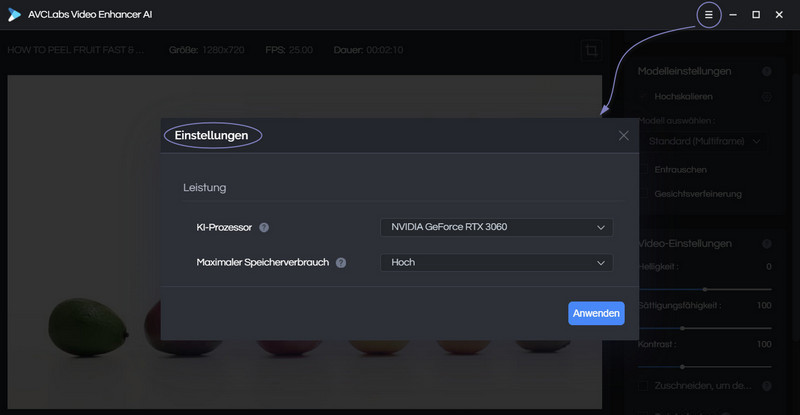Close the Einstellungen dialog
Screen dimensions: 800x415
(624, 135)
